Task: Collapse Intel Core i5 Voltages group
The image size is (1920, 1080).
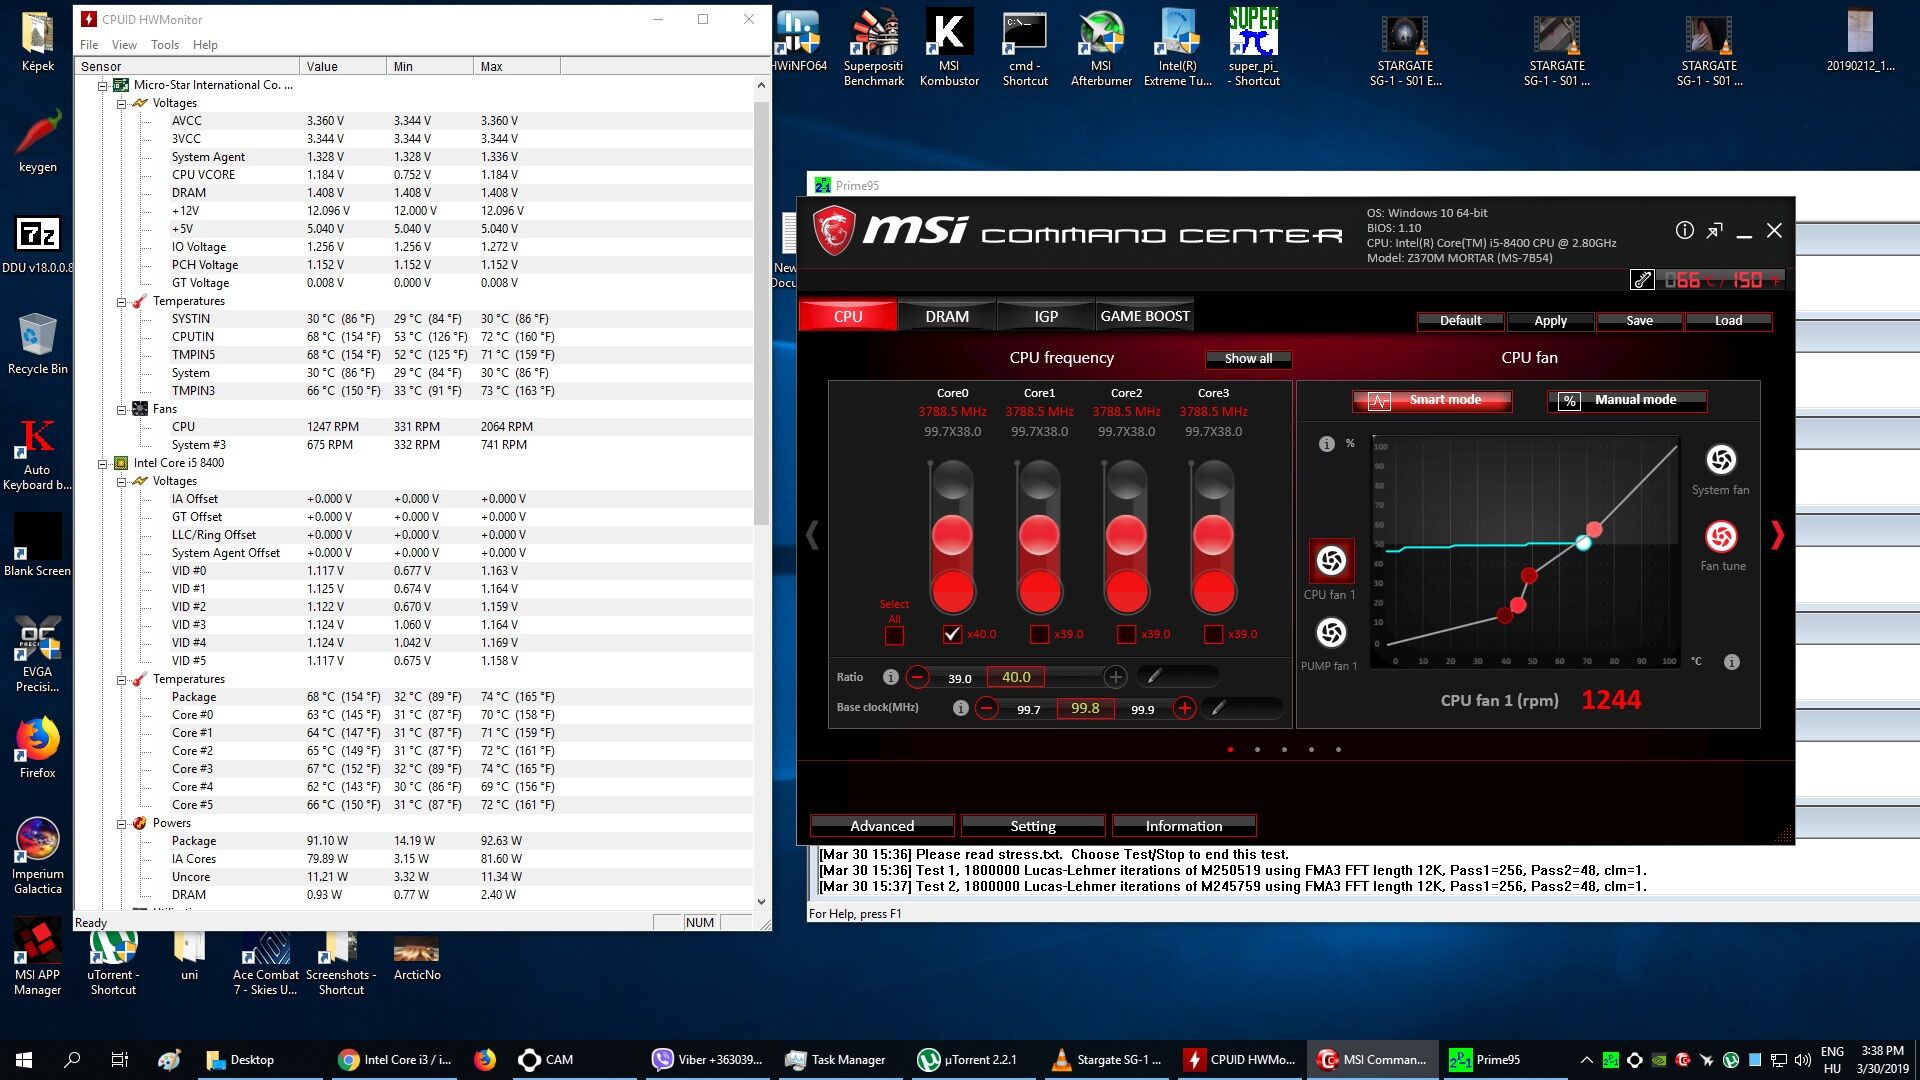Action: point(122,482)
